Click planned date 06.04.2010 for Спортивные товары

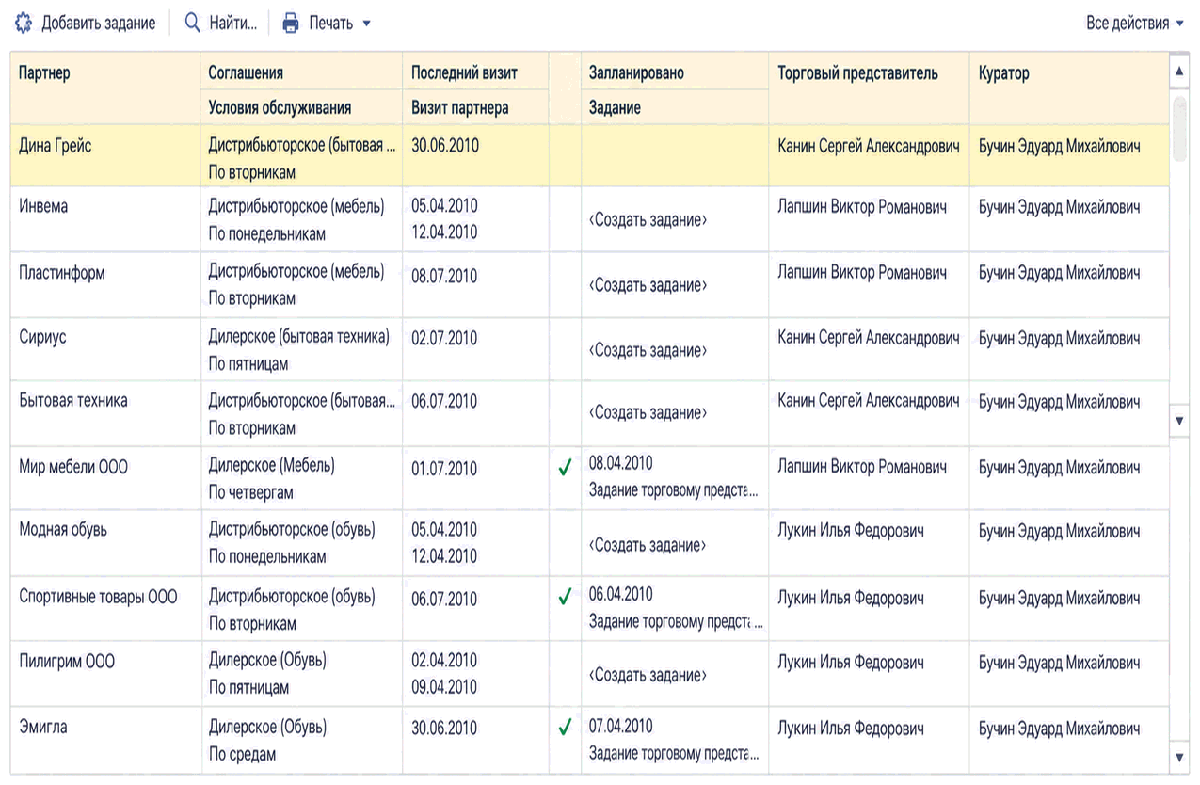pos(621,594)
